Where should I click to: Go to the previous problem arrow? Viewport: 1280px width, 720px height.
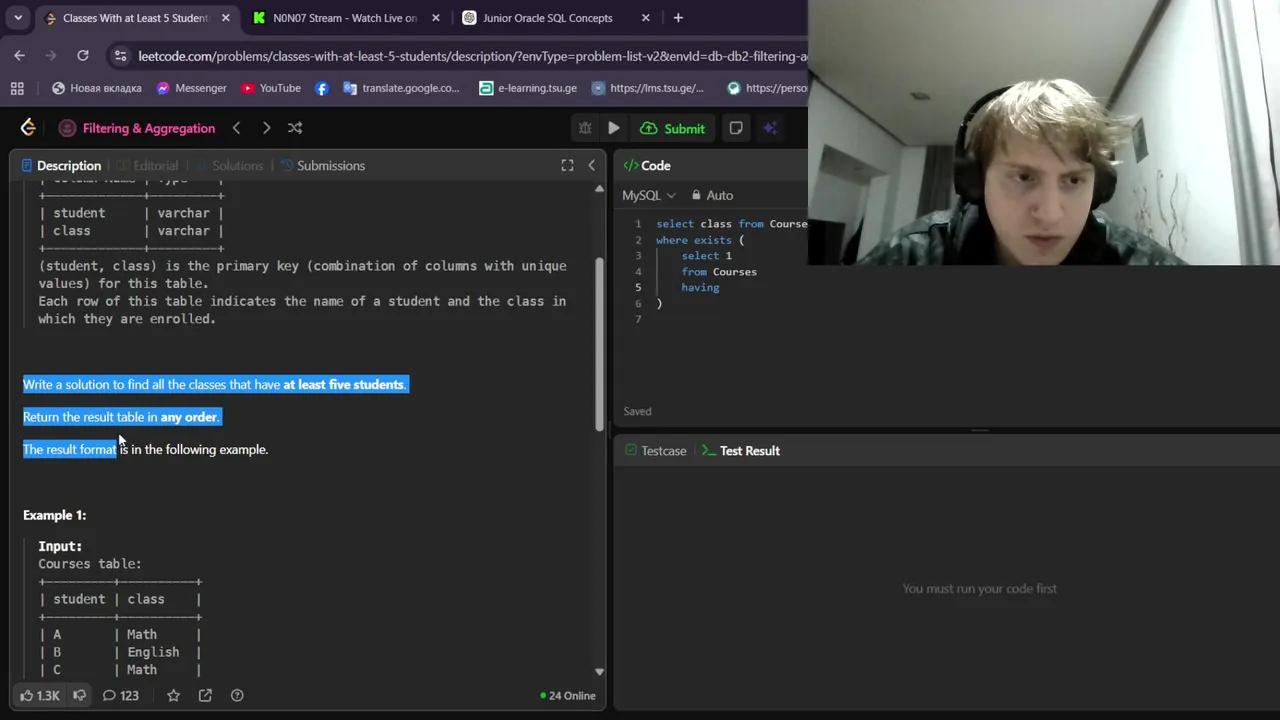[236, 128]
